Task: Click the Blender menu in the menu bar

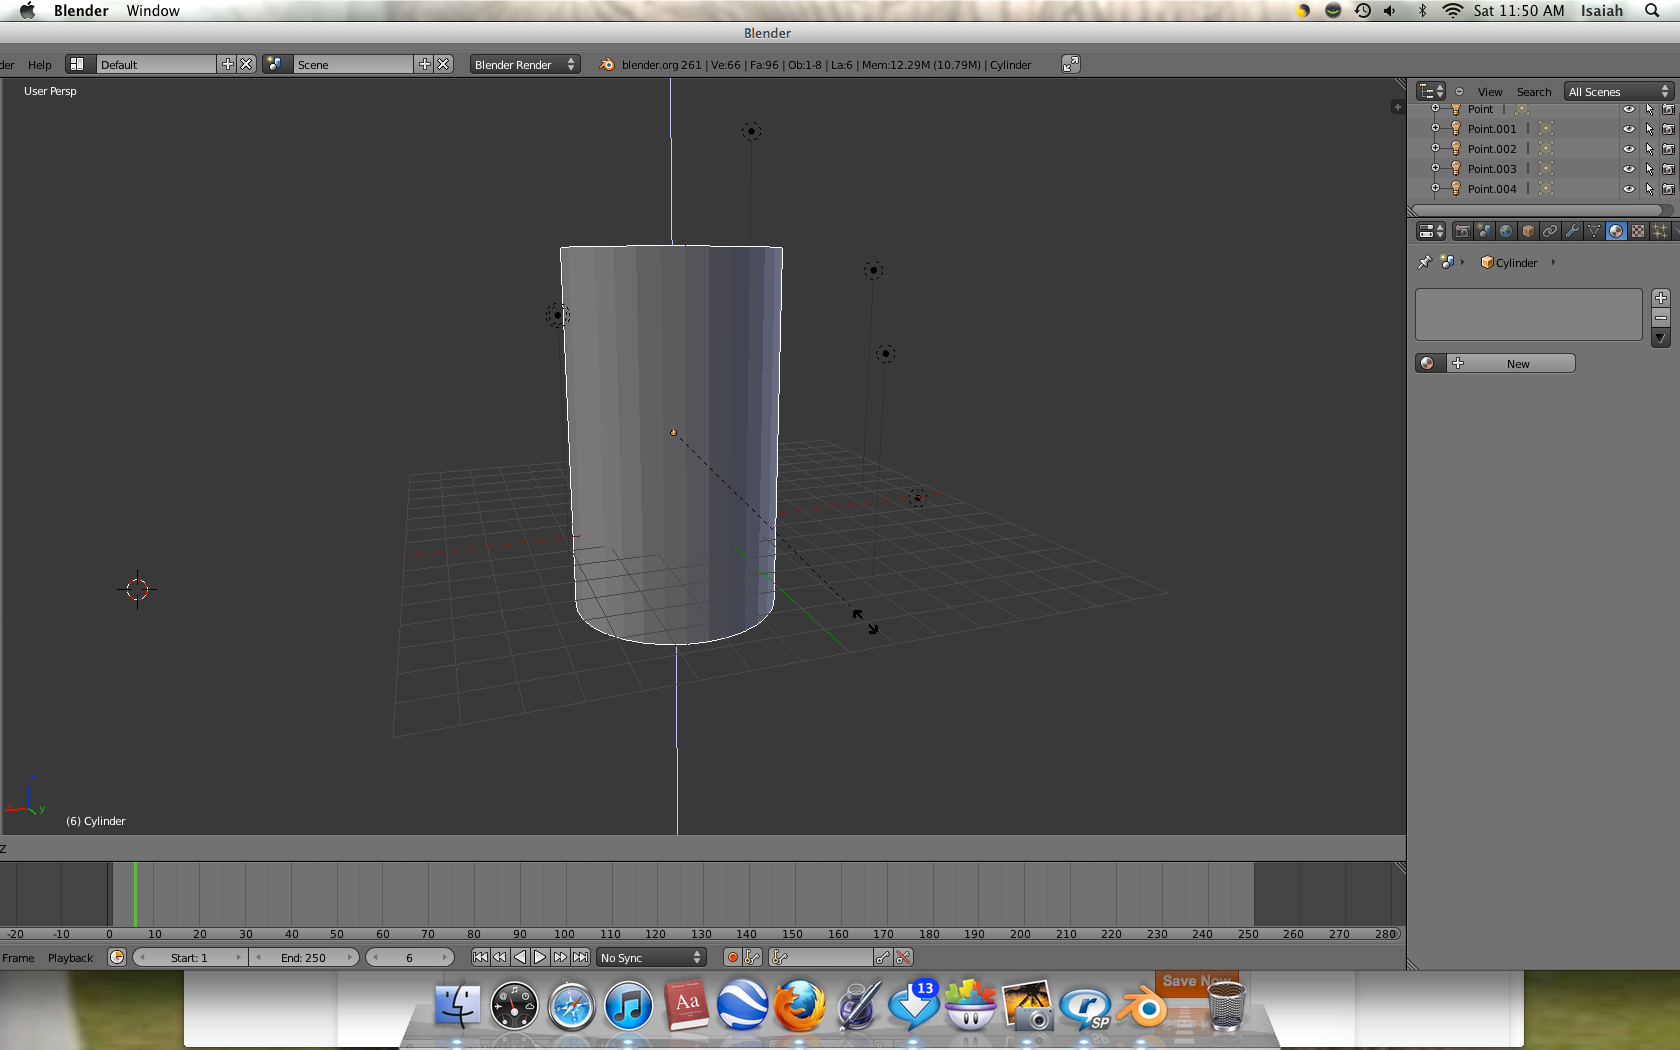Action: [79, 11]
